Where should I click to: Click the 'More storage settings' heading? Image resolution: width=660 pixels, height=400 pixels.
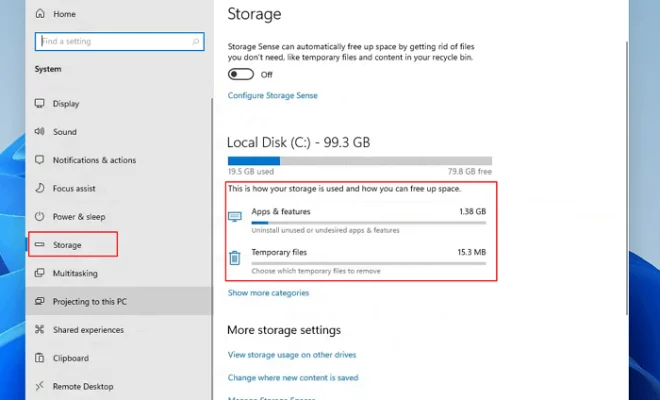[x=284, y=330]
